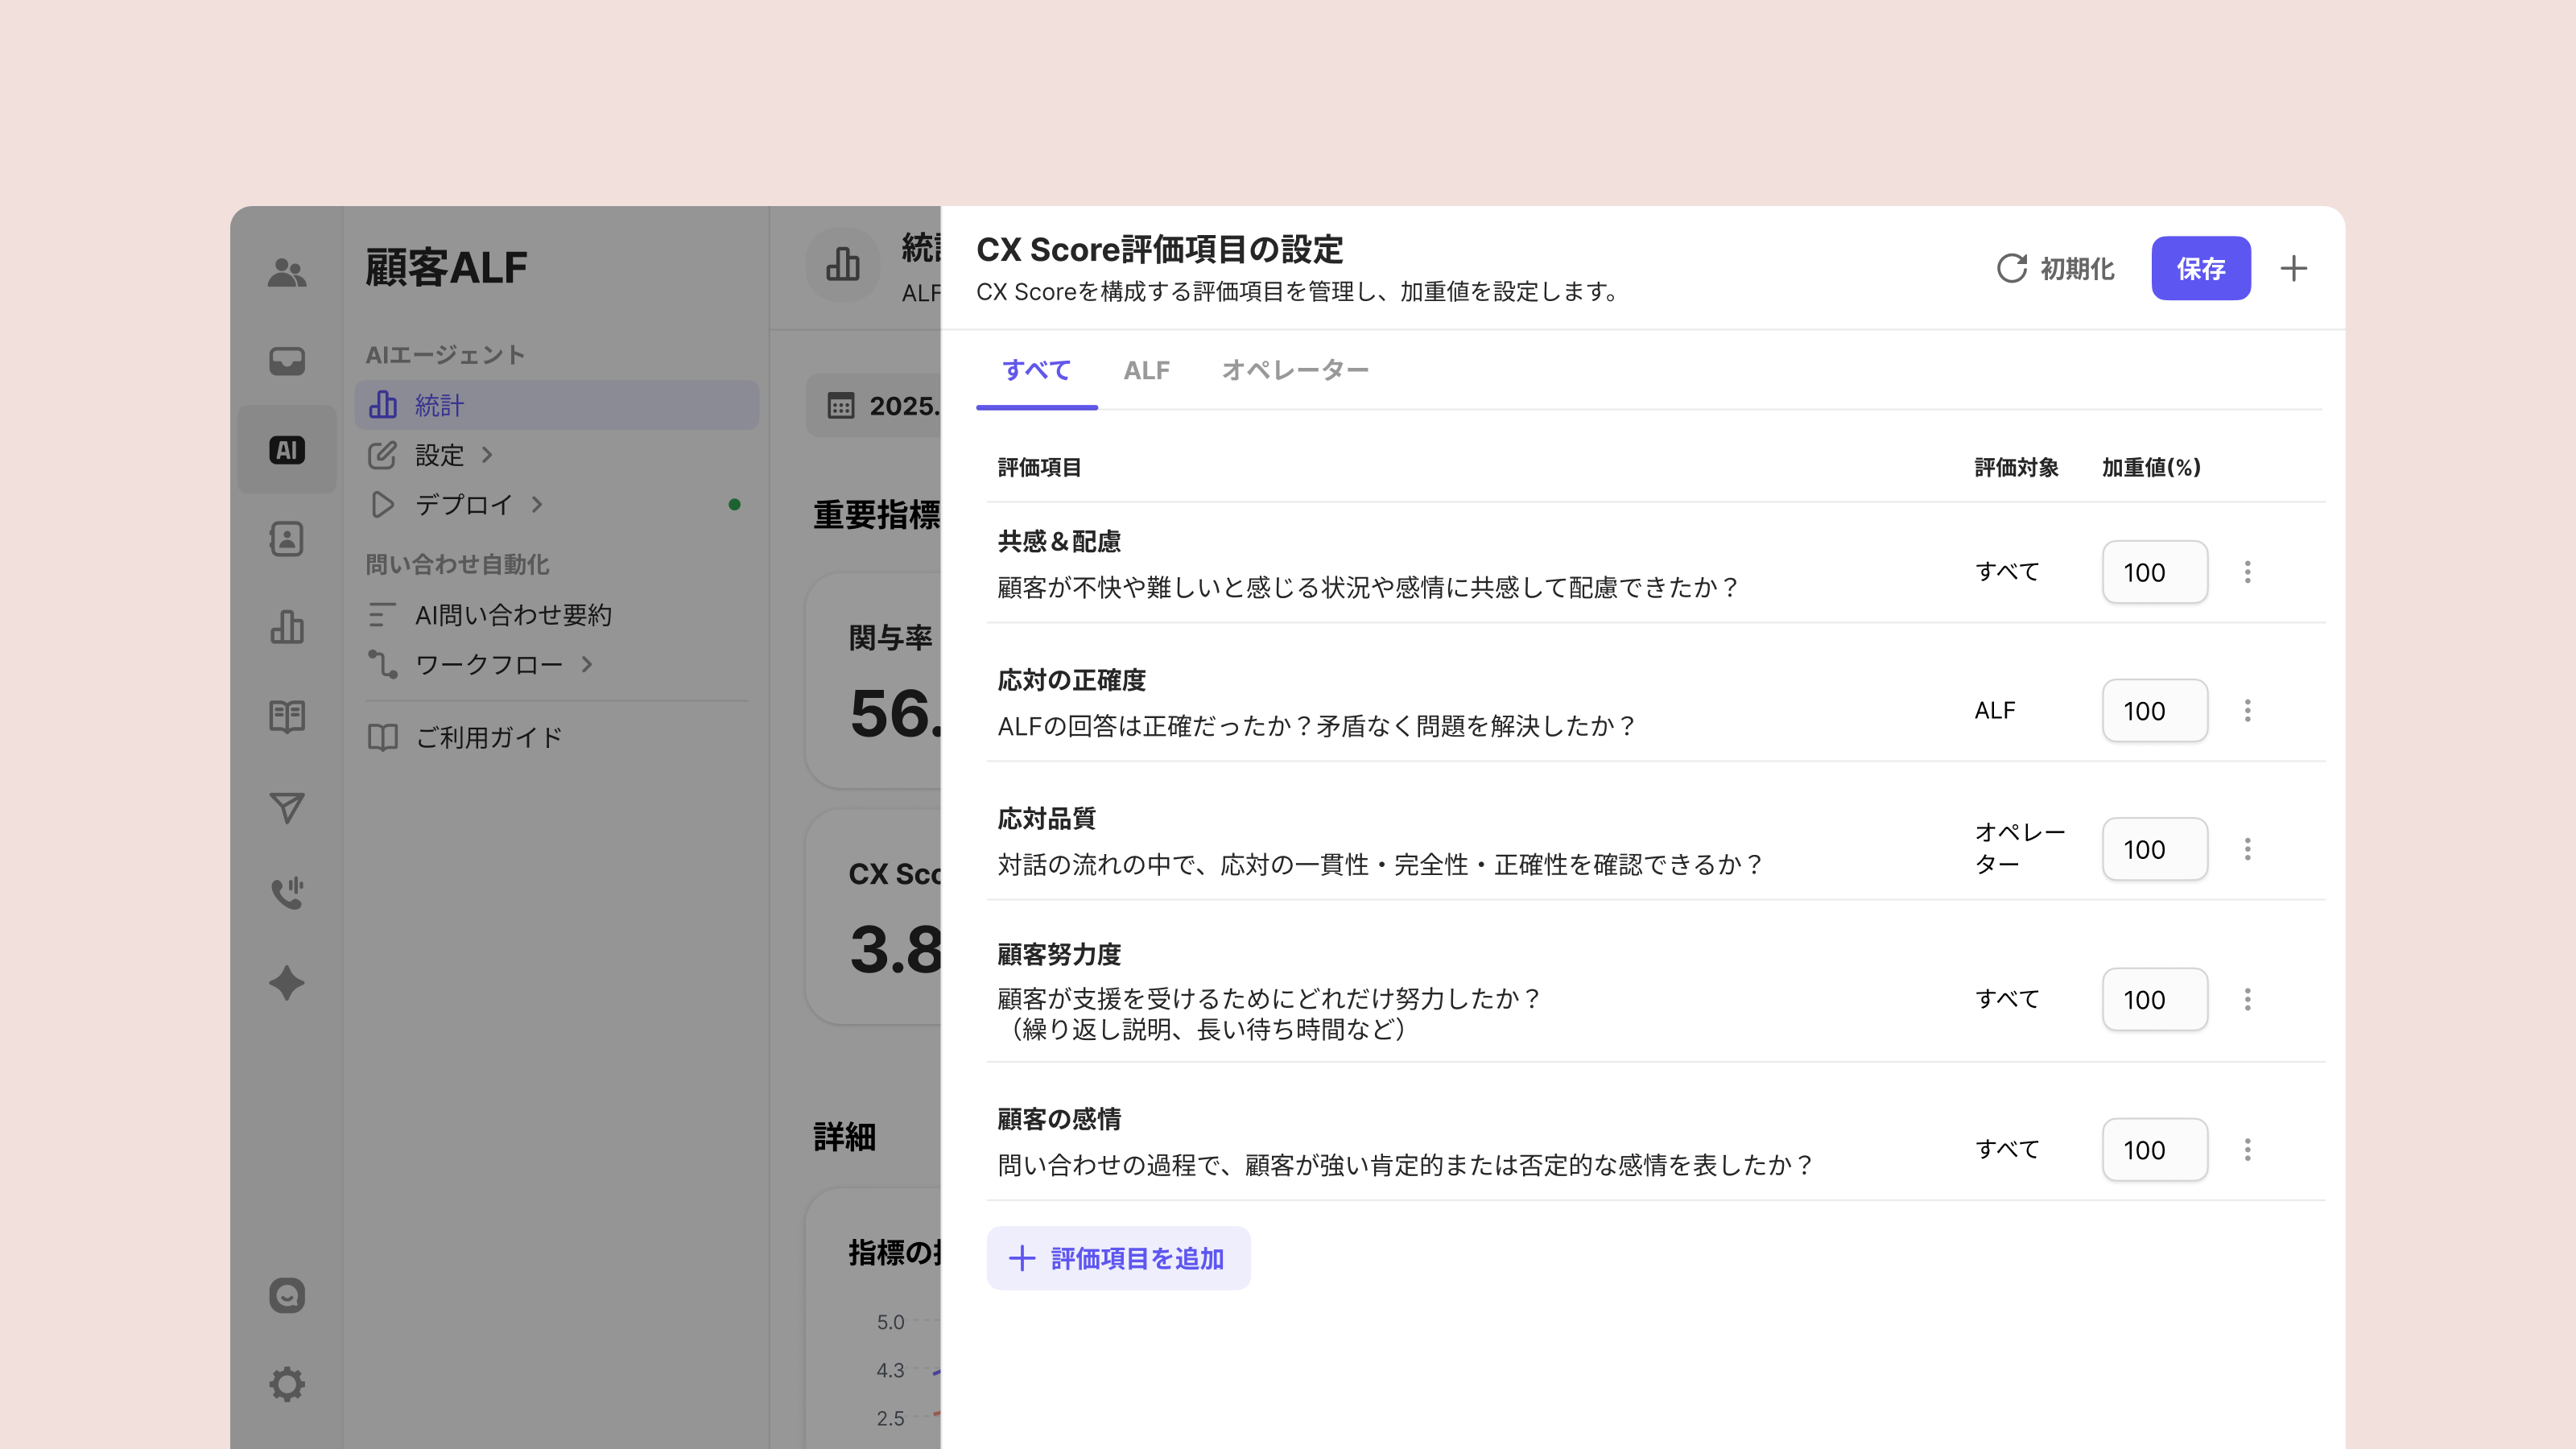Screen dimensions: 2576x1449
Task: Open more options for 応対品質 row
Action: (2247, 849)
